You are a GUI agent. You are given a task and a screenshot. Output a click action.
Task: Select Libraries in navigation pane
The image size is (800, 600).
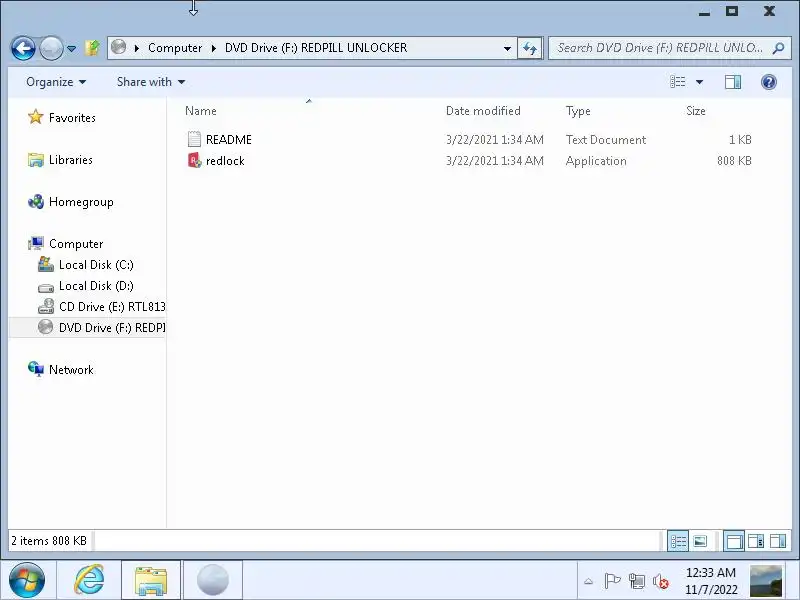71,160
